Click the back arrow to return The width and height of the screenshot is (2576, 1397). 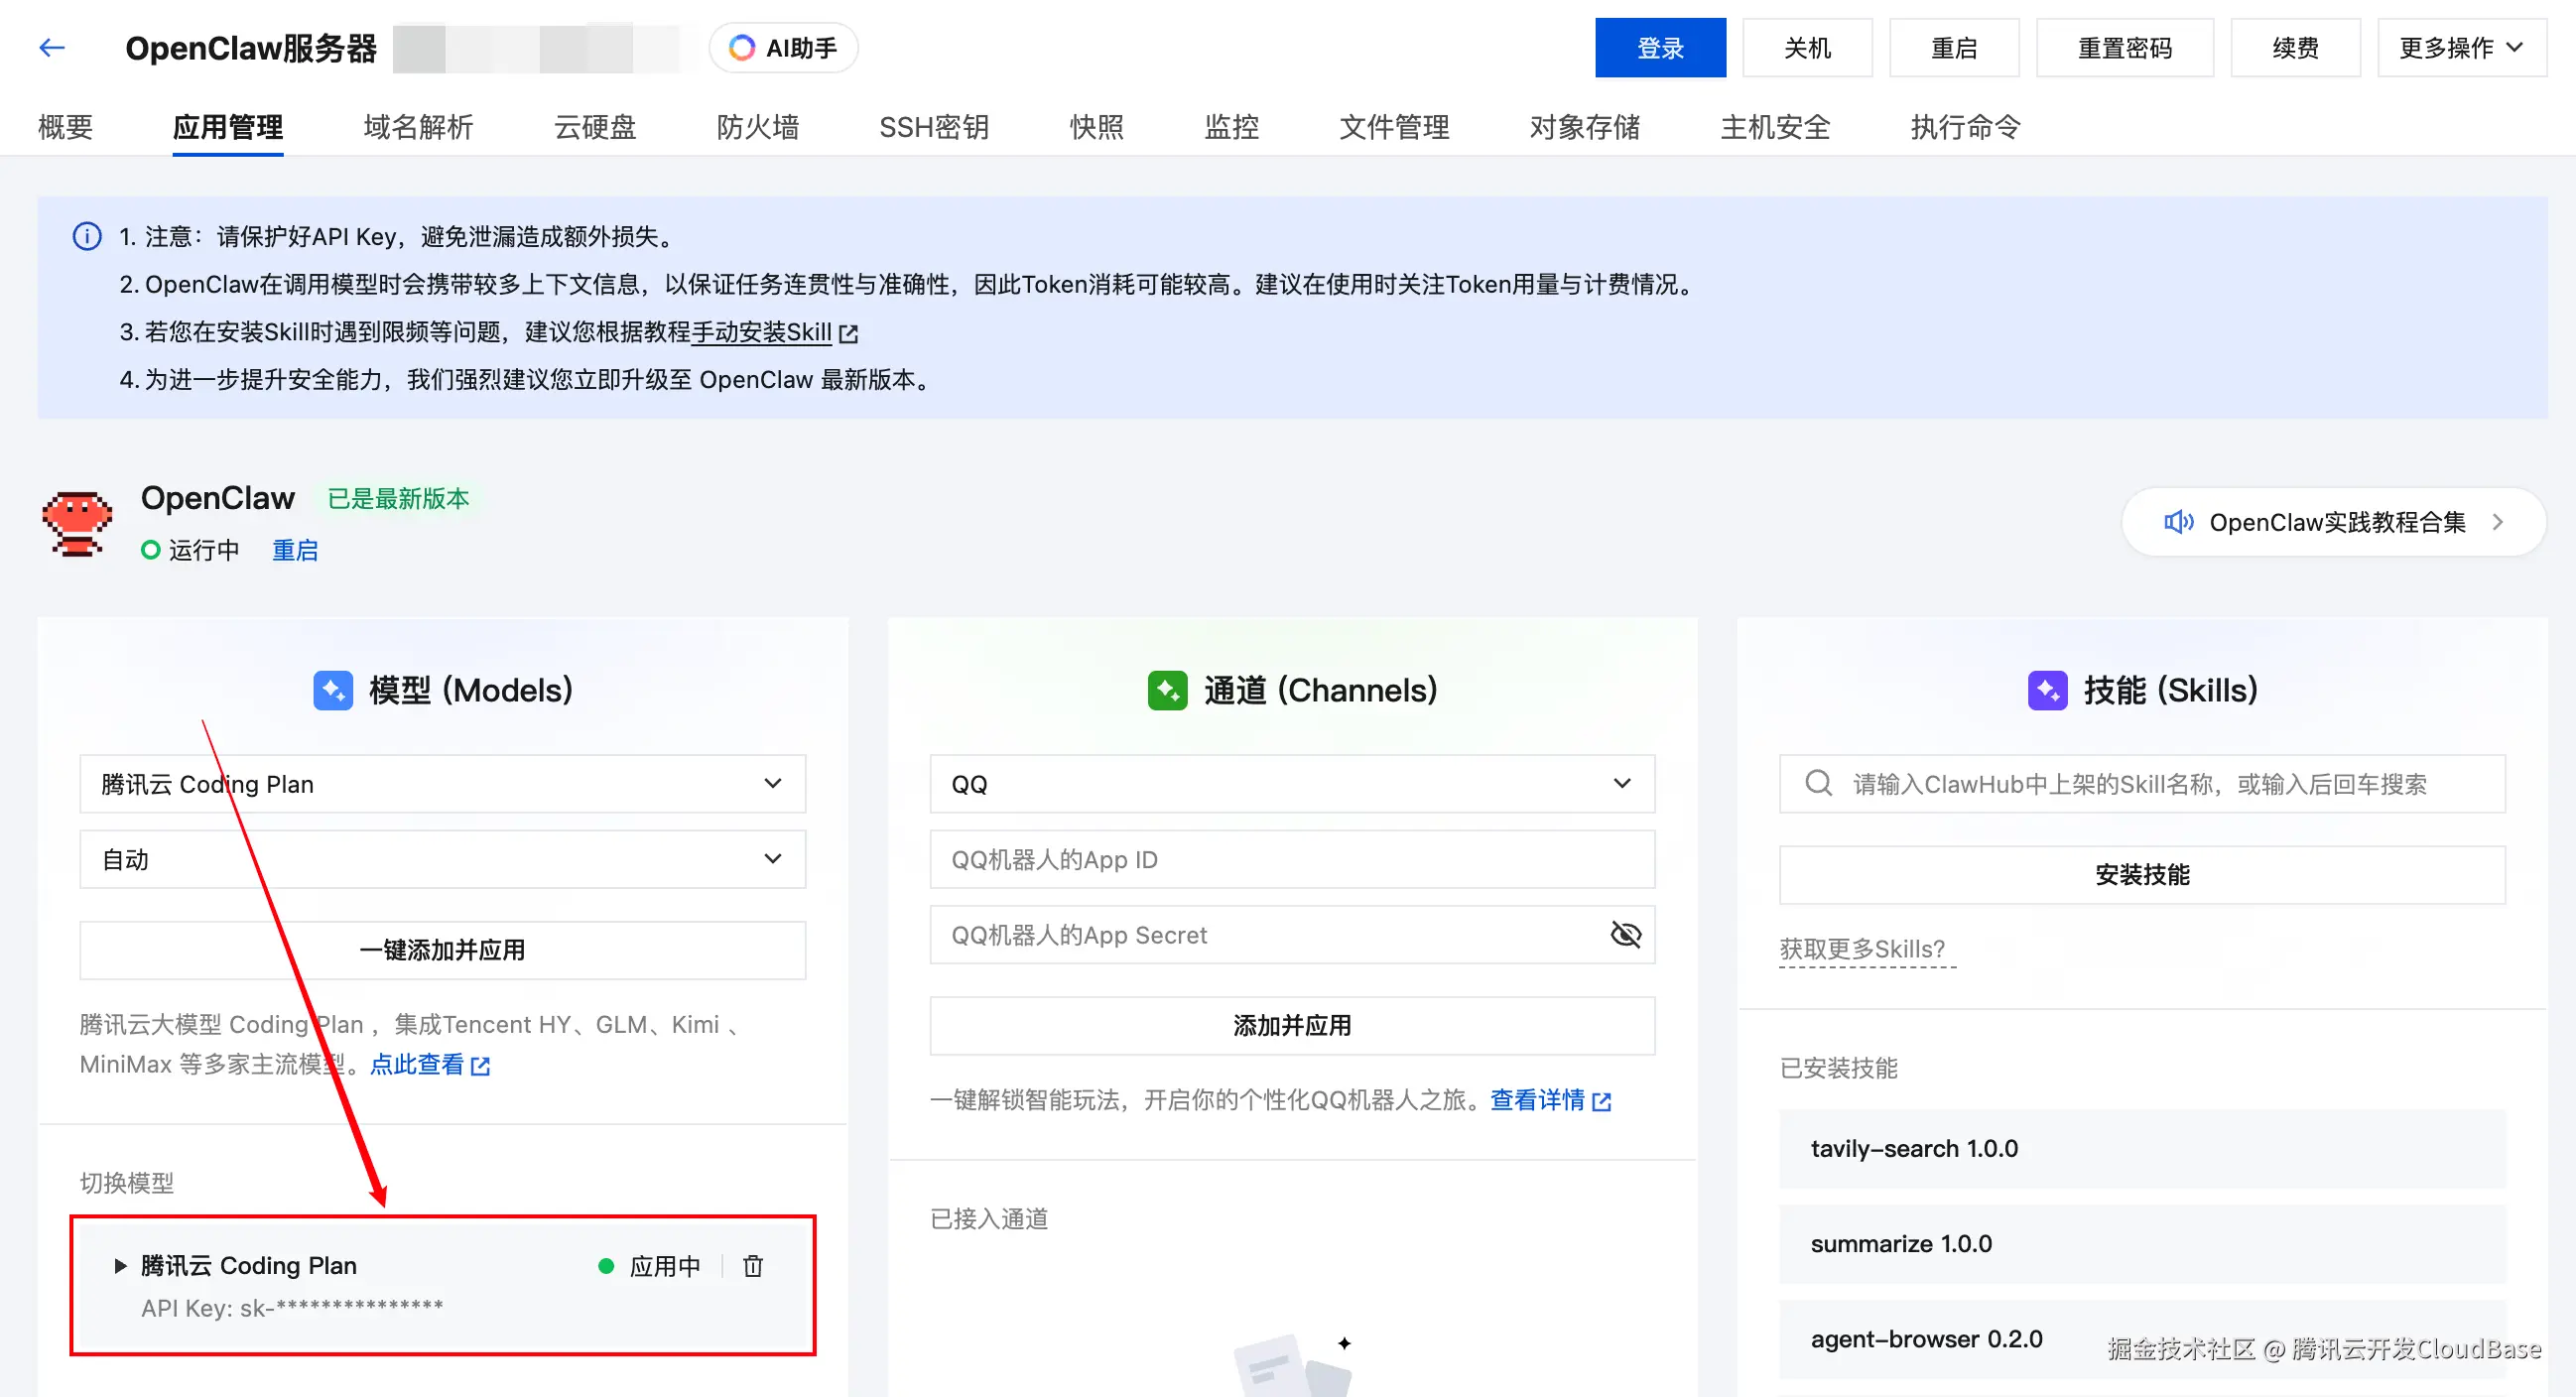(51, 47)
